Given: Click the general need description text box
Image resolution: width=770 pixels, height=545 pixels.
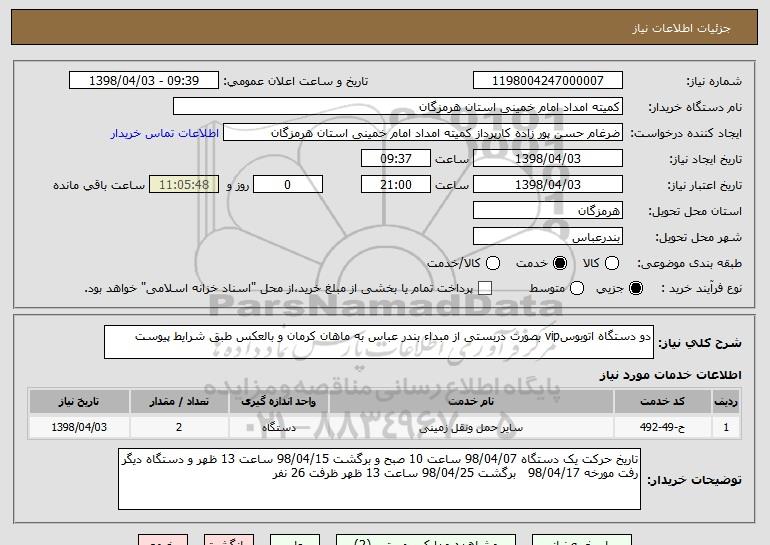Looking at the screenshot, I should pos(379,342).
